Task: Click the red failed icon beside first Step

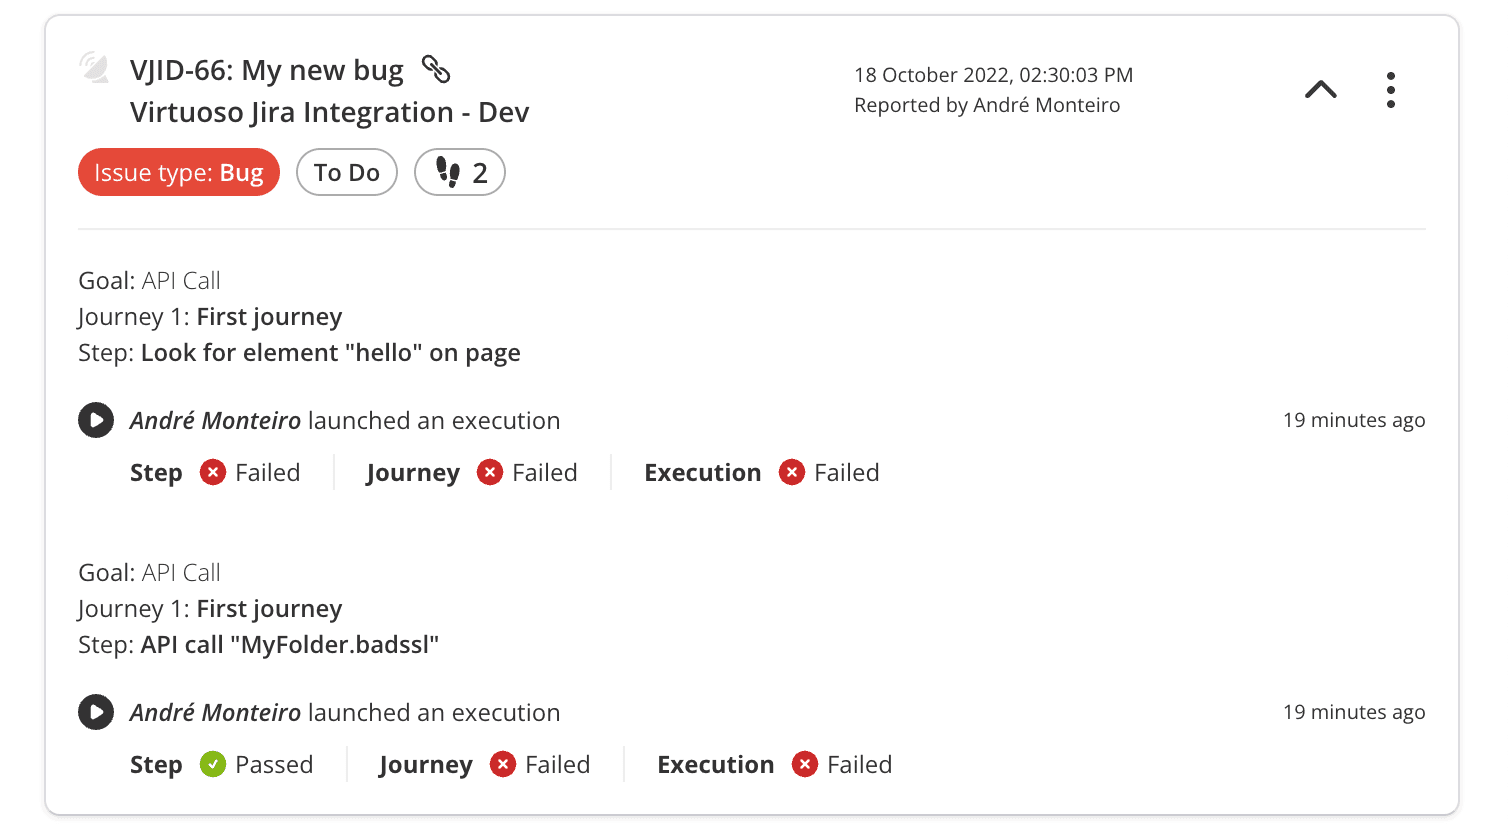Action: click(213, 472)
